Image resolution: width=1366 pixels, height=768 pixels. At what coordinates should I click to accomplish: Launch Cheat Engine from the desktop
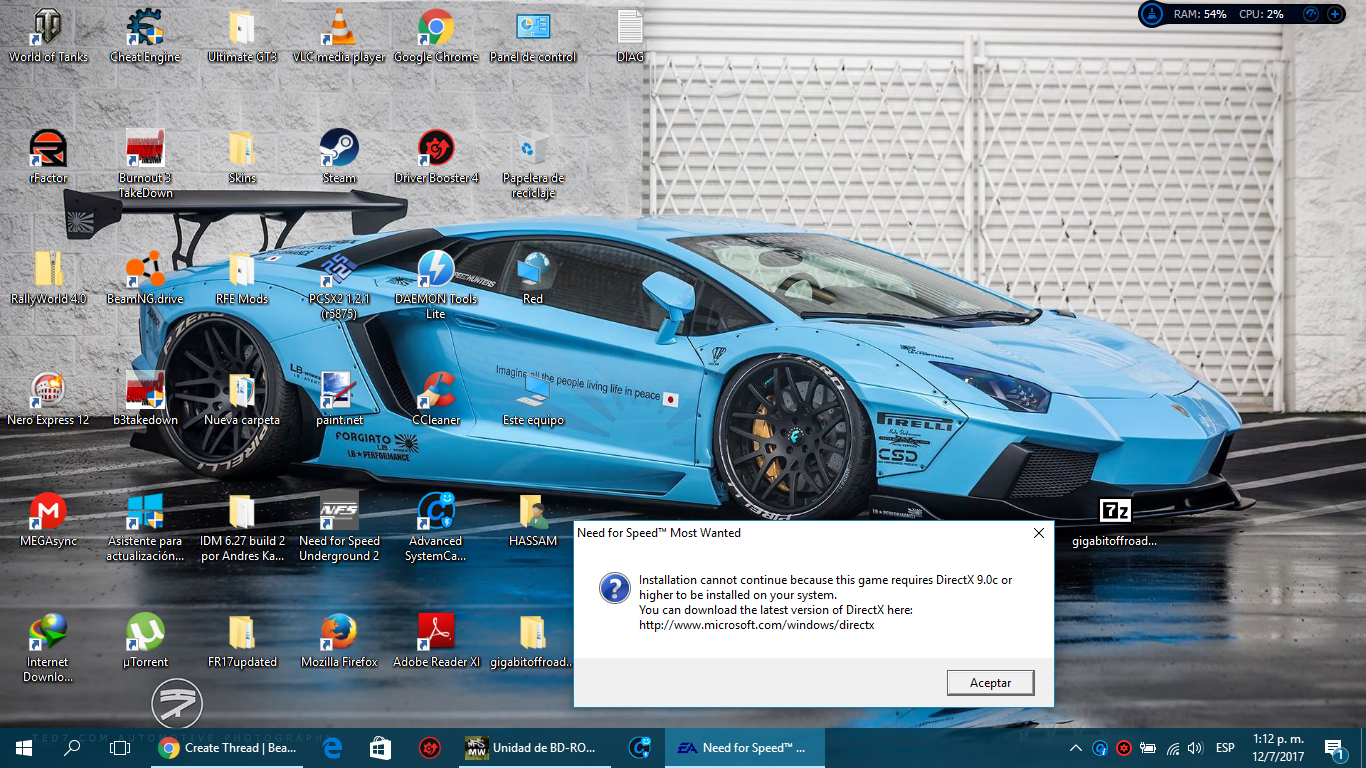point(145,36)
